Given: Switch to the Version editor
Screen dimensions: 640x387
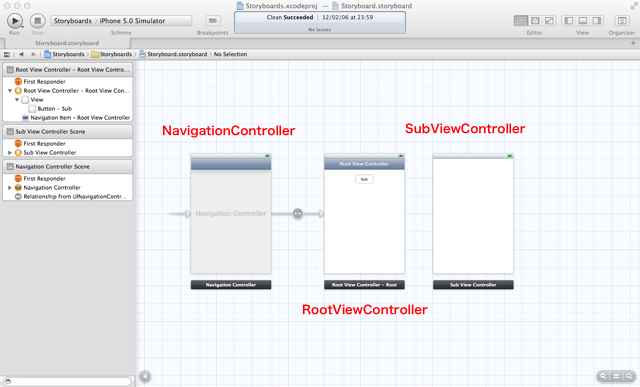Looking at the screenshot, I should [549, 20].
